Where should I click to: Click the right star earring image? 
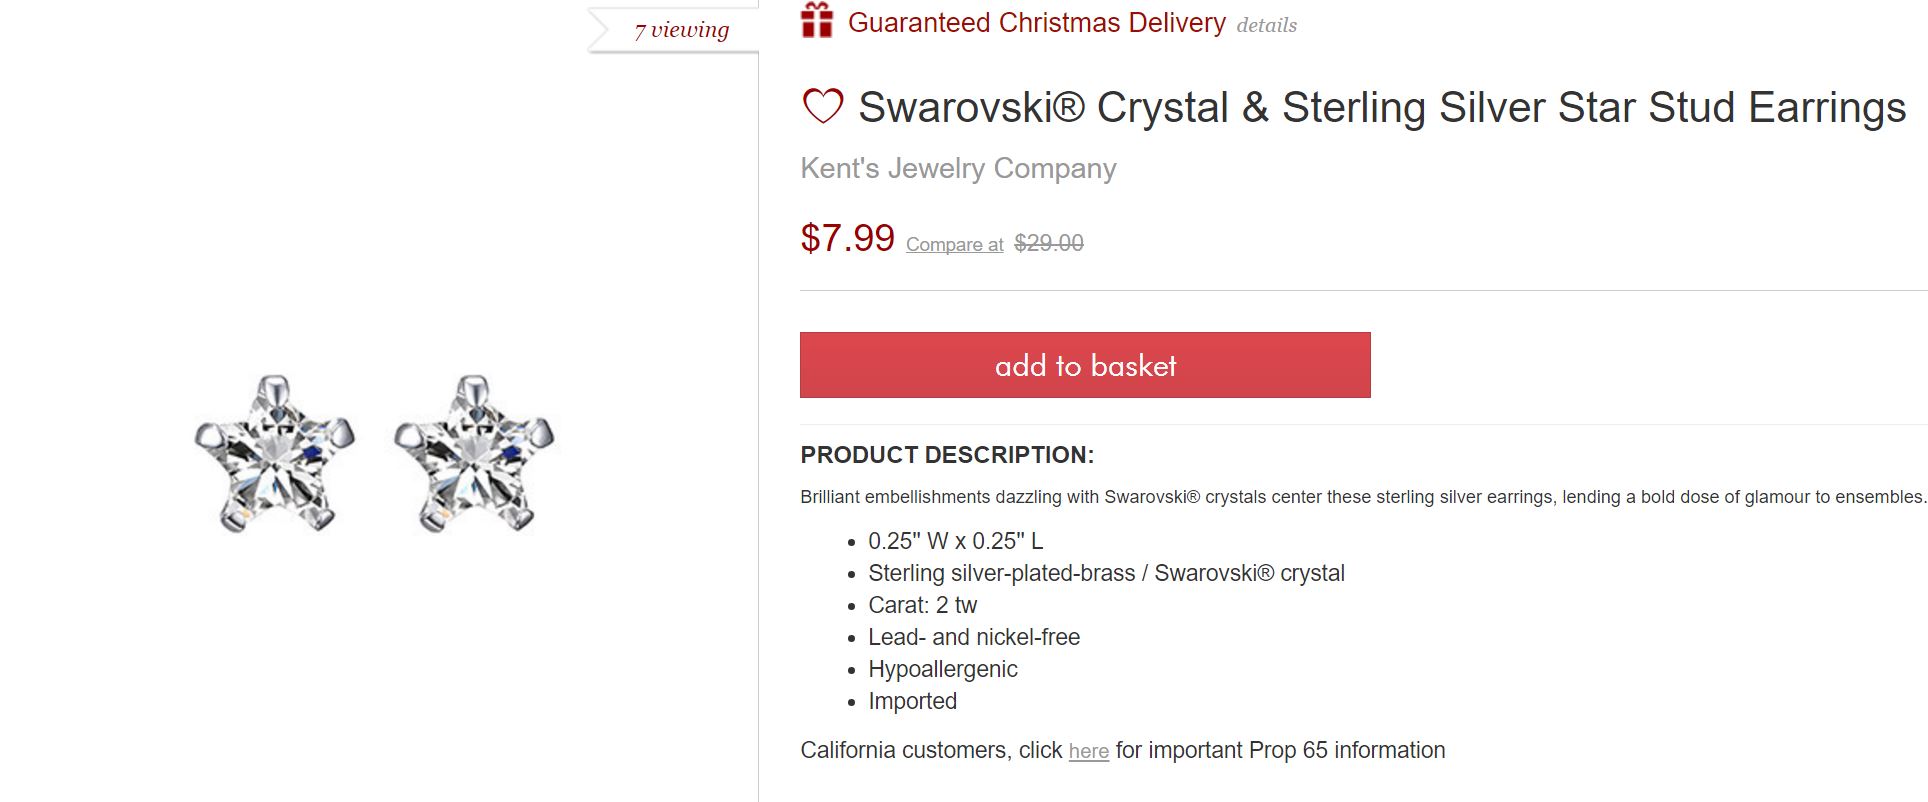click(474, 453)
